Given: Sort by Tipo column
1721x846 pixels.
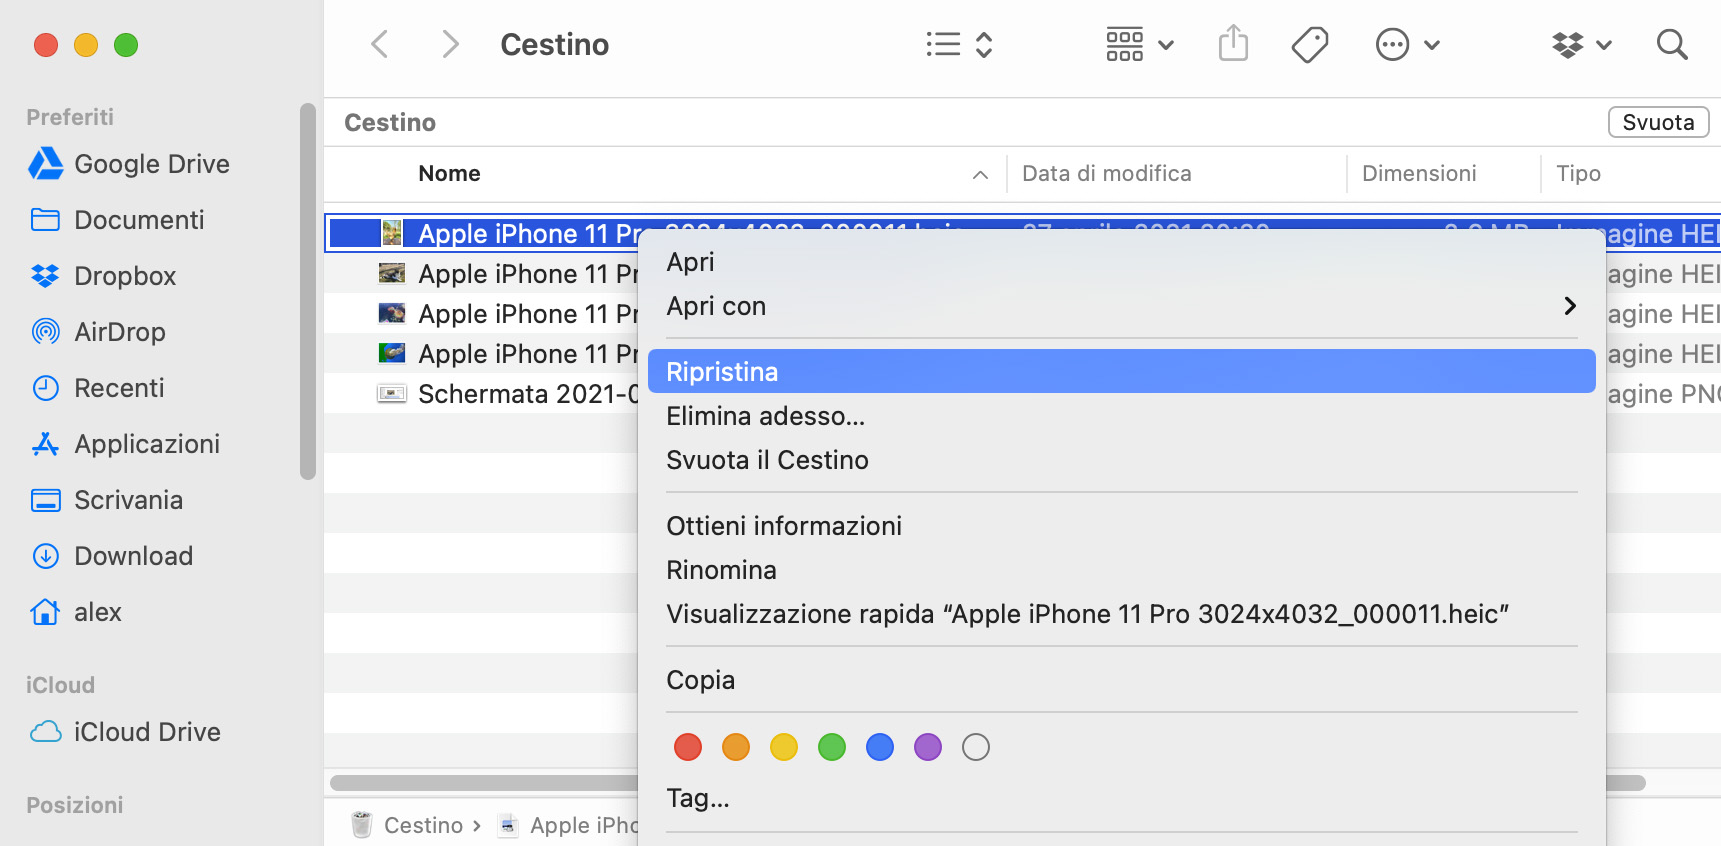Looking at the screenshot, I should [1578, 174].
